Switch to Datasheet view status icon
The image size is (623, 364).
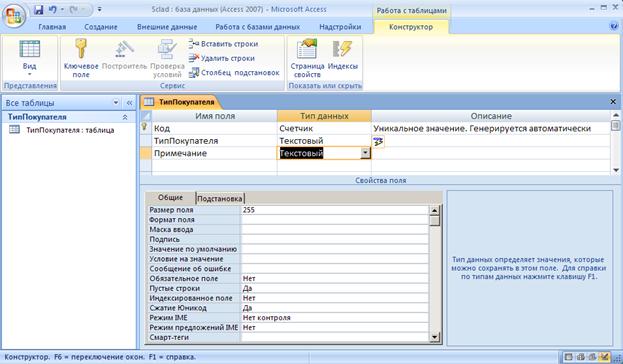[569, 357]
